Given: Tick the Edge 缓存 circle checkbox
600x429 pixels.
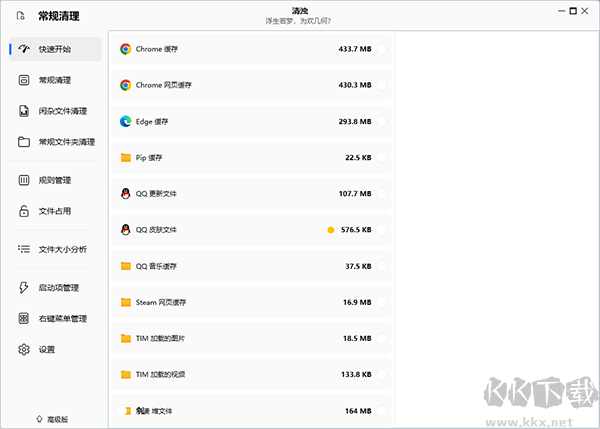Looking at the screenshot, I should point(382,121).
